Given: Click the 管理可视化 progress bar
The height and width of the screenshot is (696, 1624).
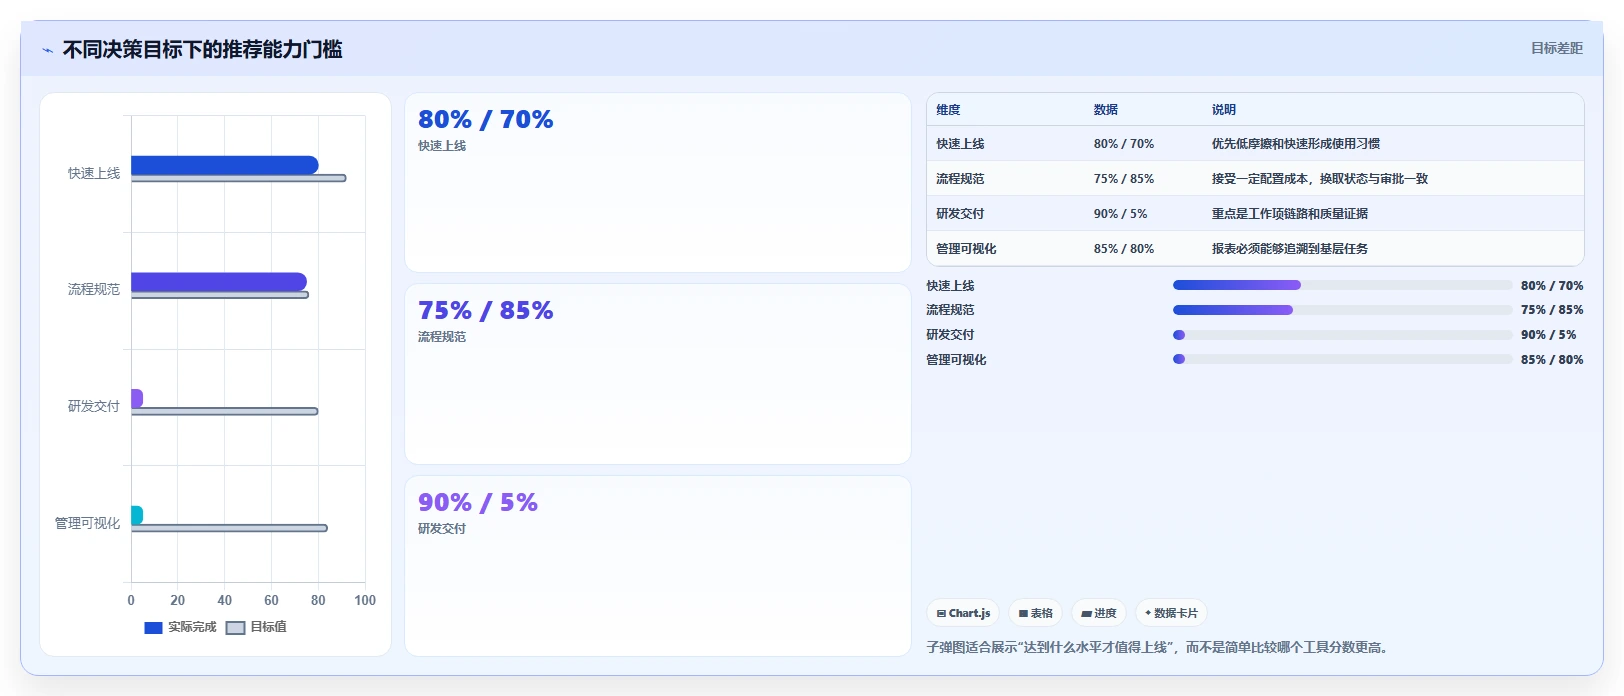Looking at the screenshot, I should (x=1342, y=359).
